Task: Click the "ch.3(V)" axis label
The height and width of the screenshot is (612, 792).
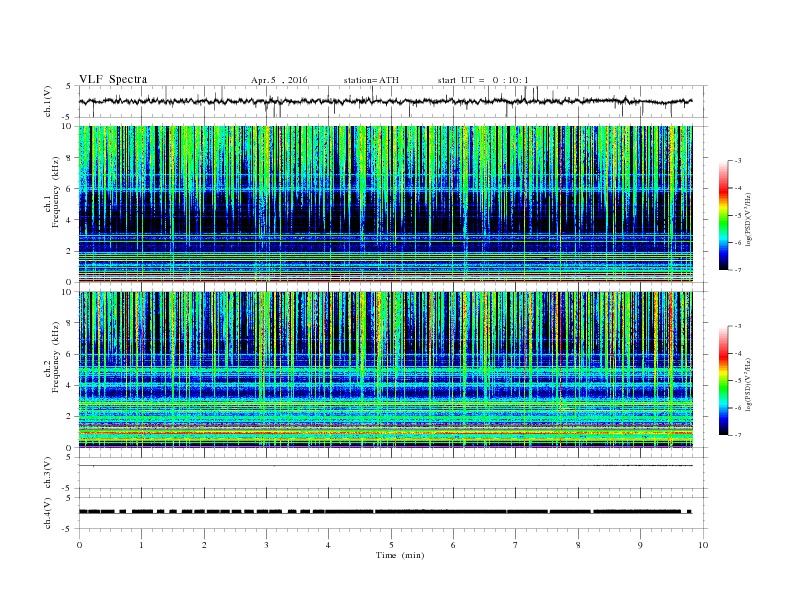Action: click(48, 474)
